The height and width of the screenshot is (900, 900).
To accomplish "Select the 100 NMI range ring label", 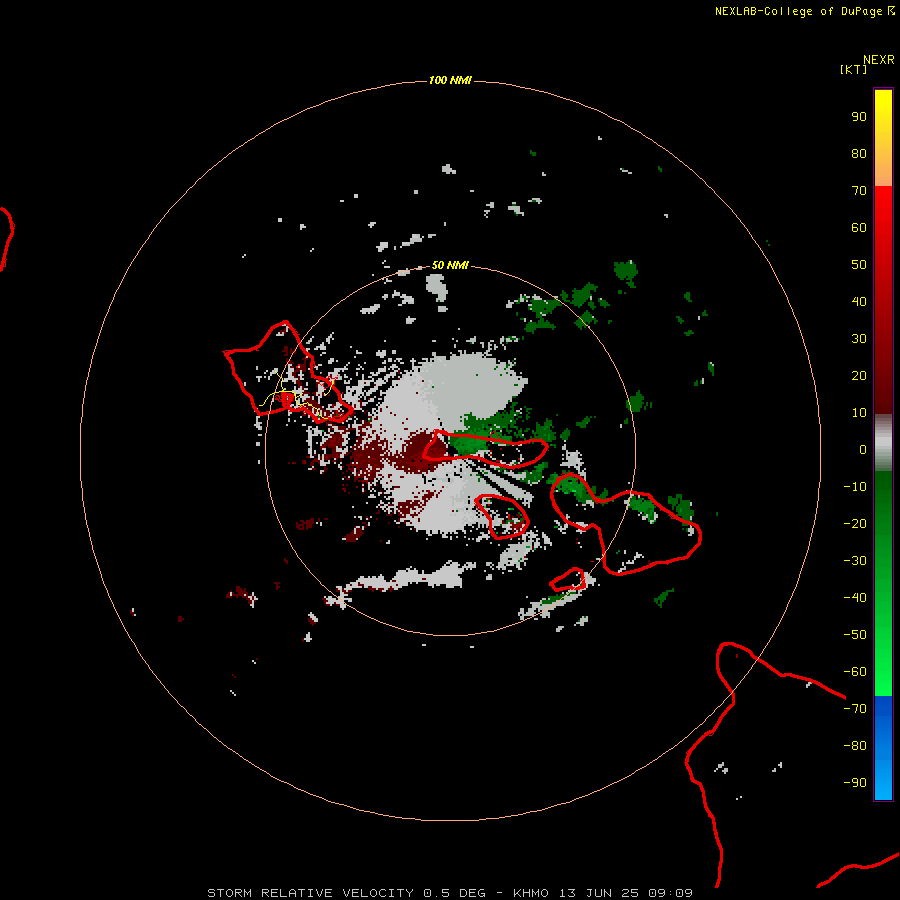I will [x=450, y=80].
